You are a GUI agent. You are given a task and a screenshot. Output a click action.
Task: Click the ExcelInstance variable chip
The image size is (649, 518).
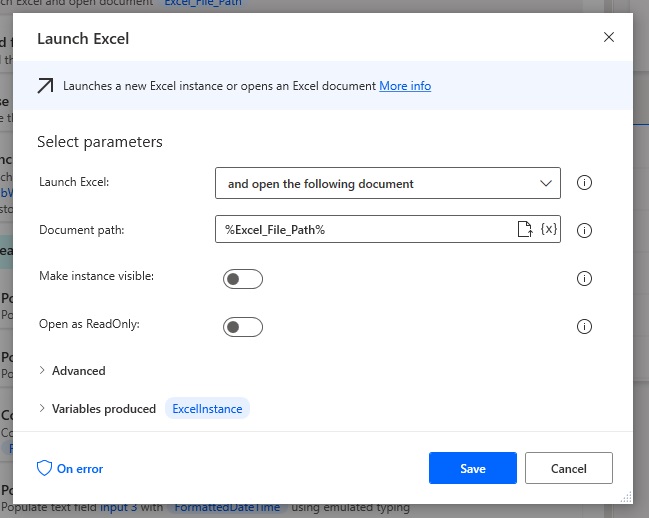207,409
